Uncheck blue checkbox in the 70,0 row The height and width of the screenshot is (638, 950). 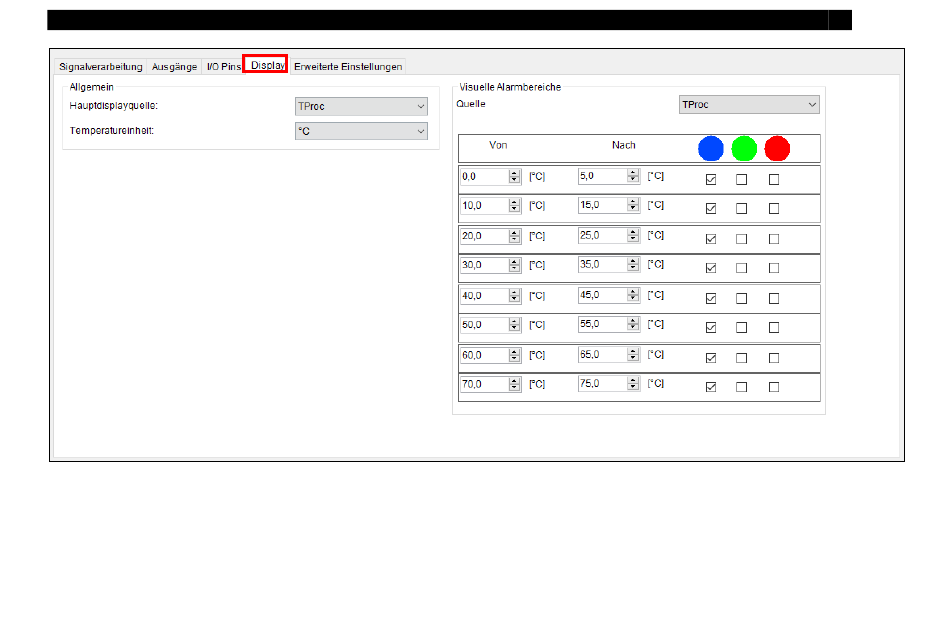tap(711, 387)
